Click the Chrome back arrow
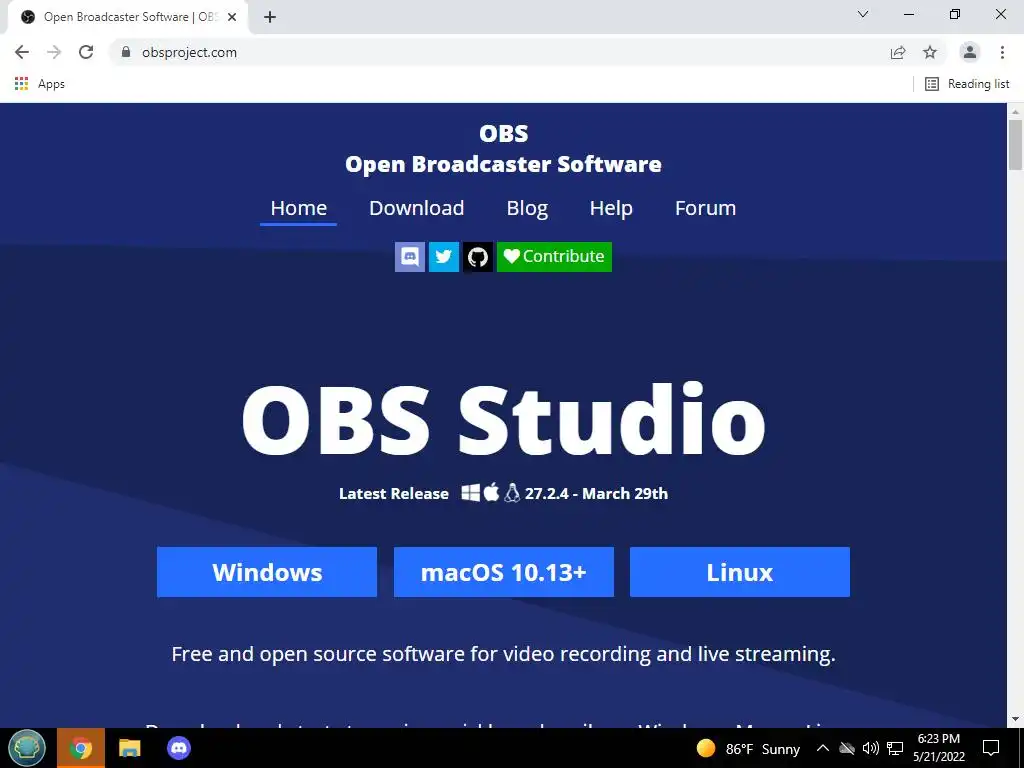1024x768 pixels. tap(22, 52)
